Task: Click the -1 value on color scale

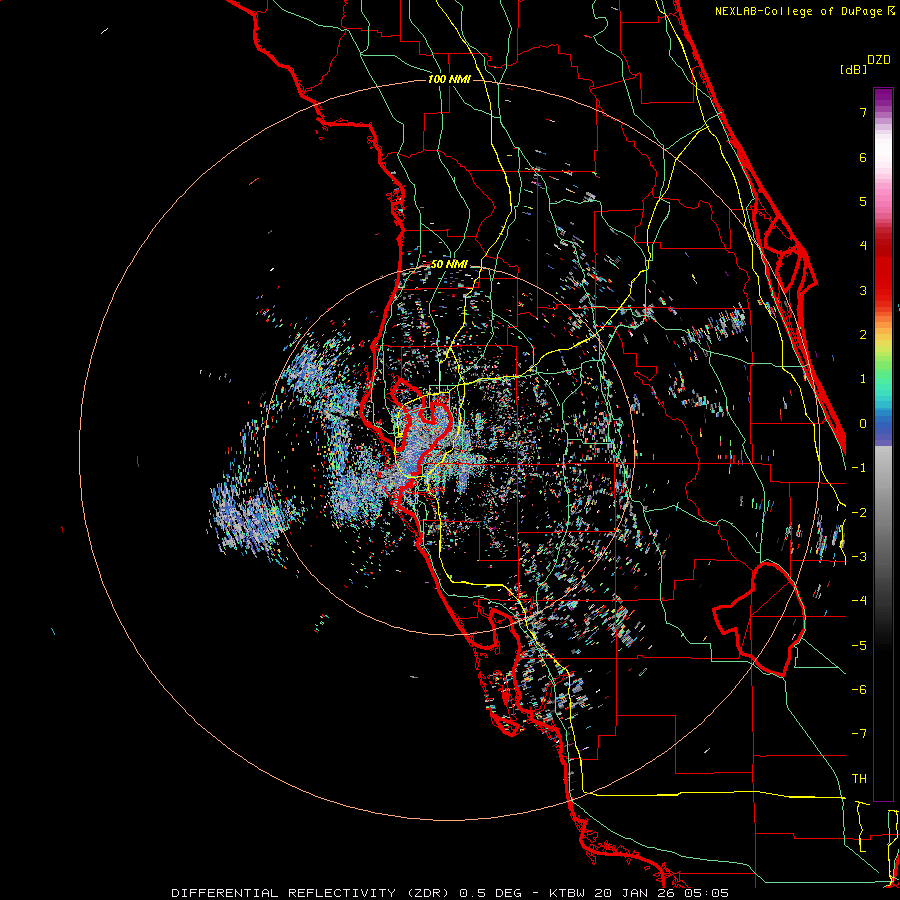Action: (x=859, y=468)
